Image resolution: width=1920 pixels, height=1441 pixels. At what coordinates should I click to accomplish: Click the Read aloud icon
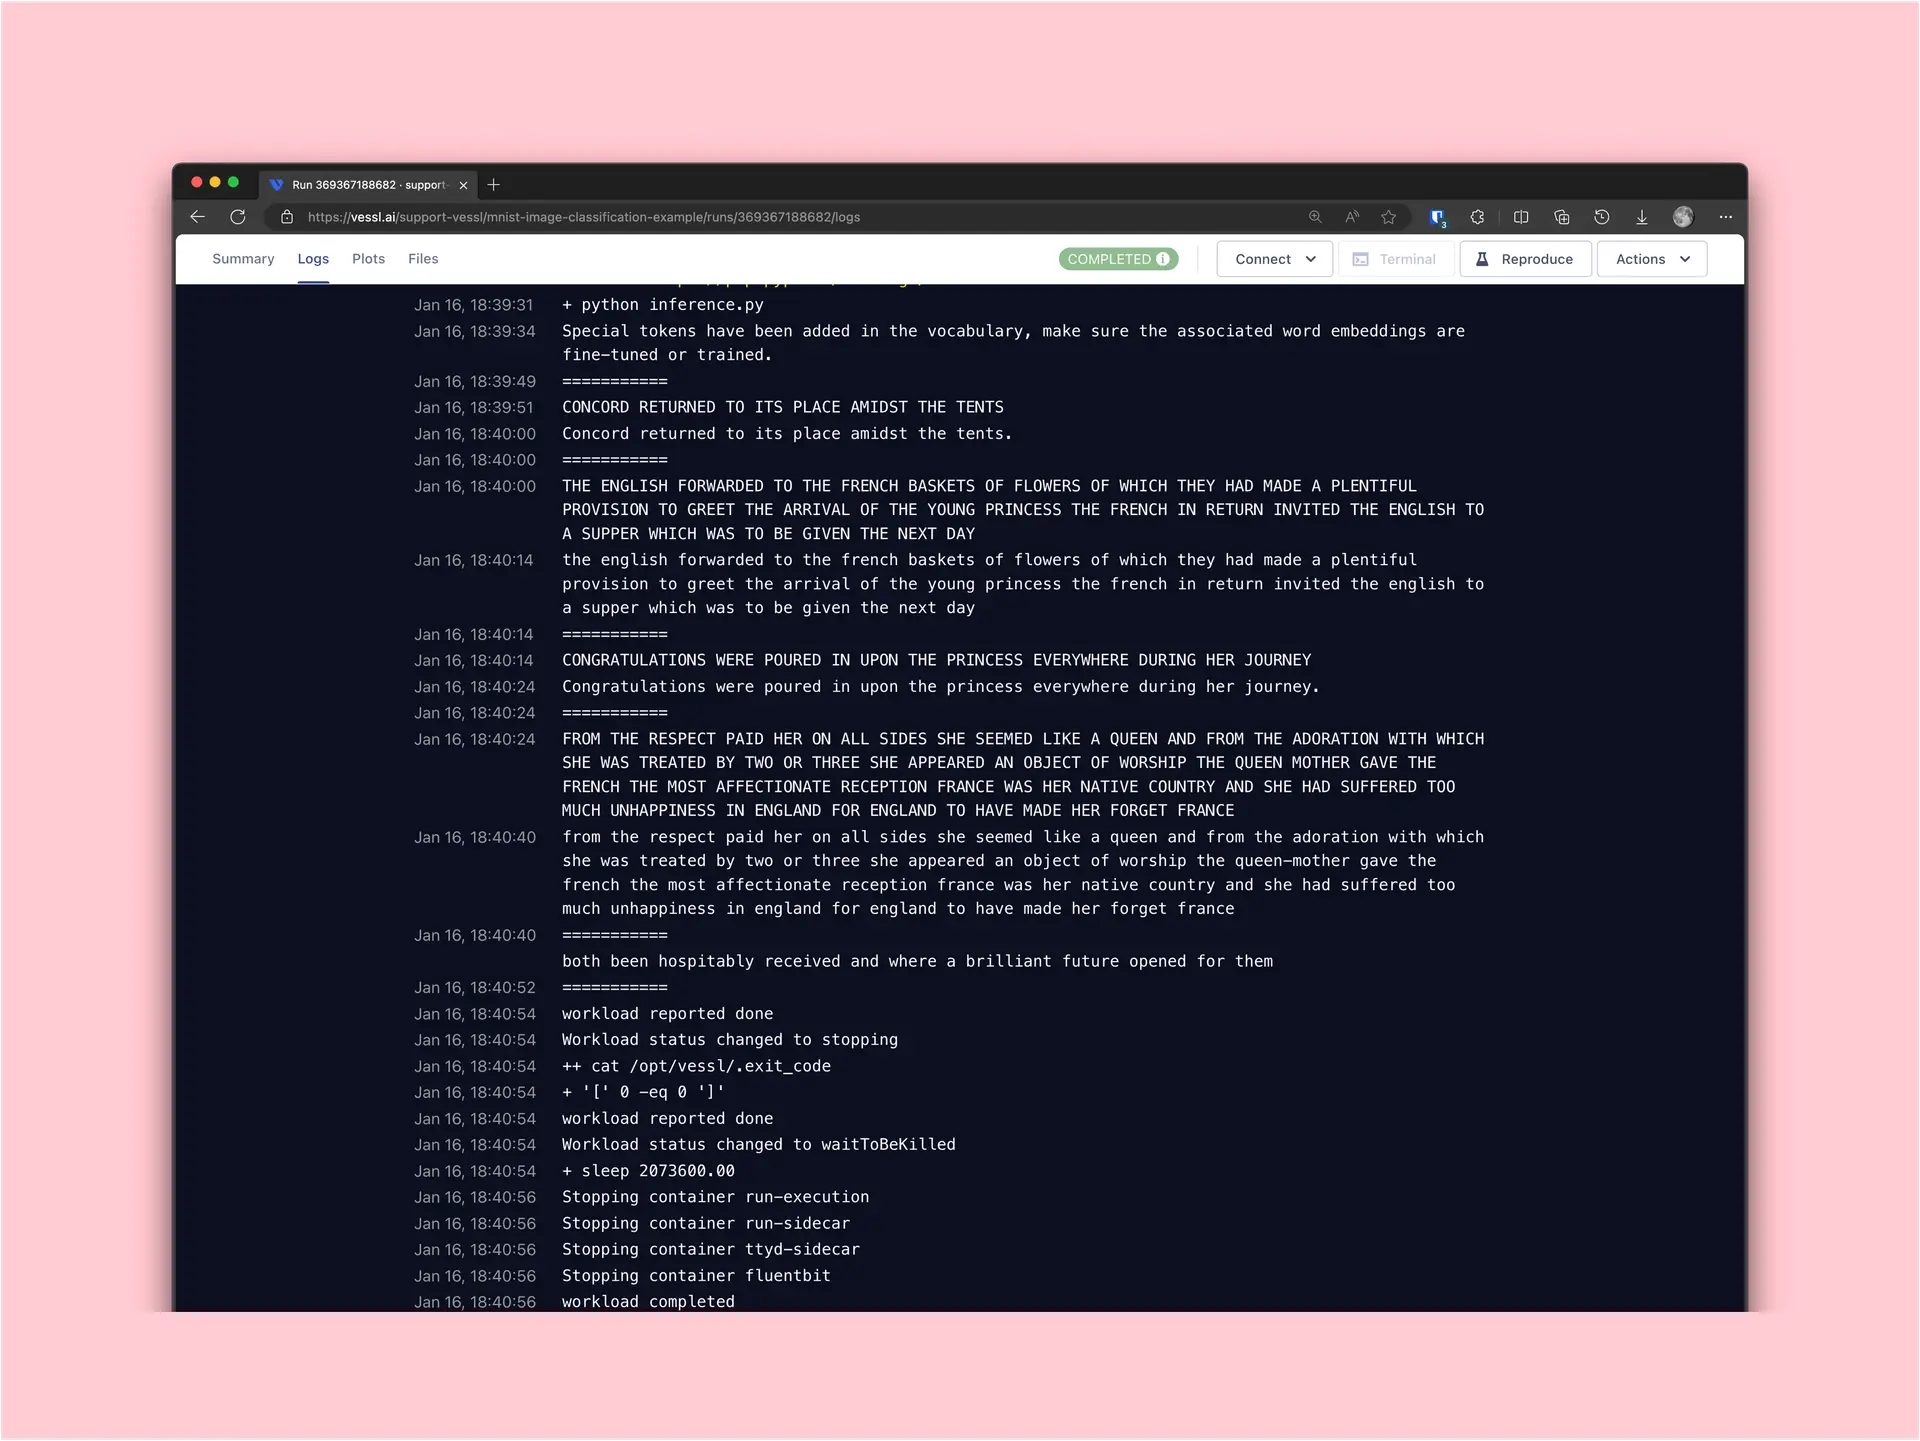pos(1352,217)
